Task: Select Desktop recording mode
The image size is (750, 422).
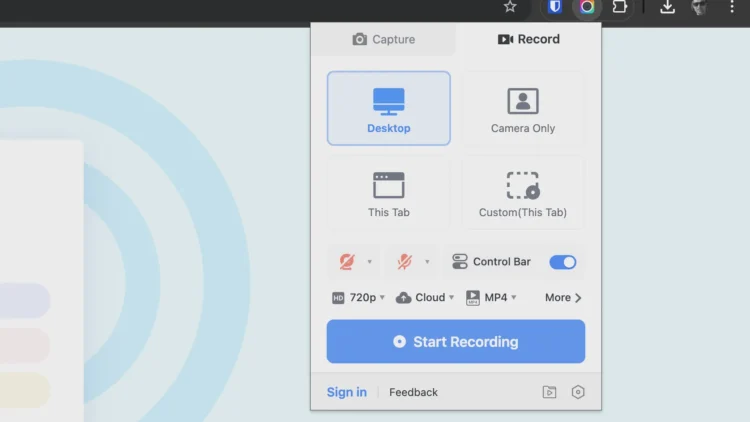Action: (388, 108)
